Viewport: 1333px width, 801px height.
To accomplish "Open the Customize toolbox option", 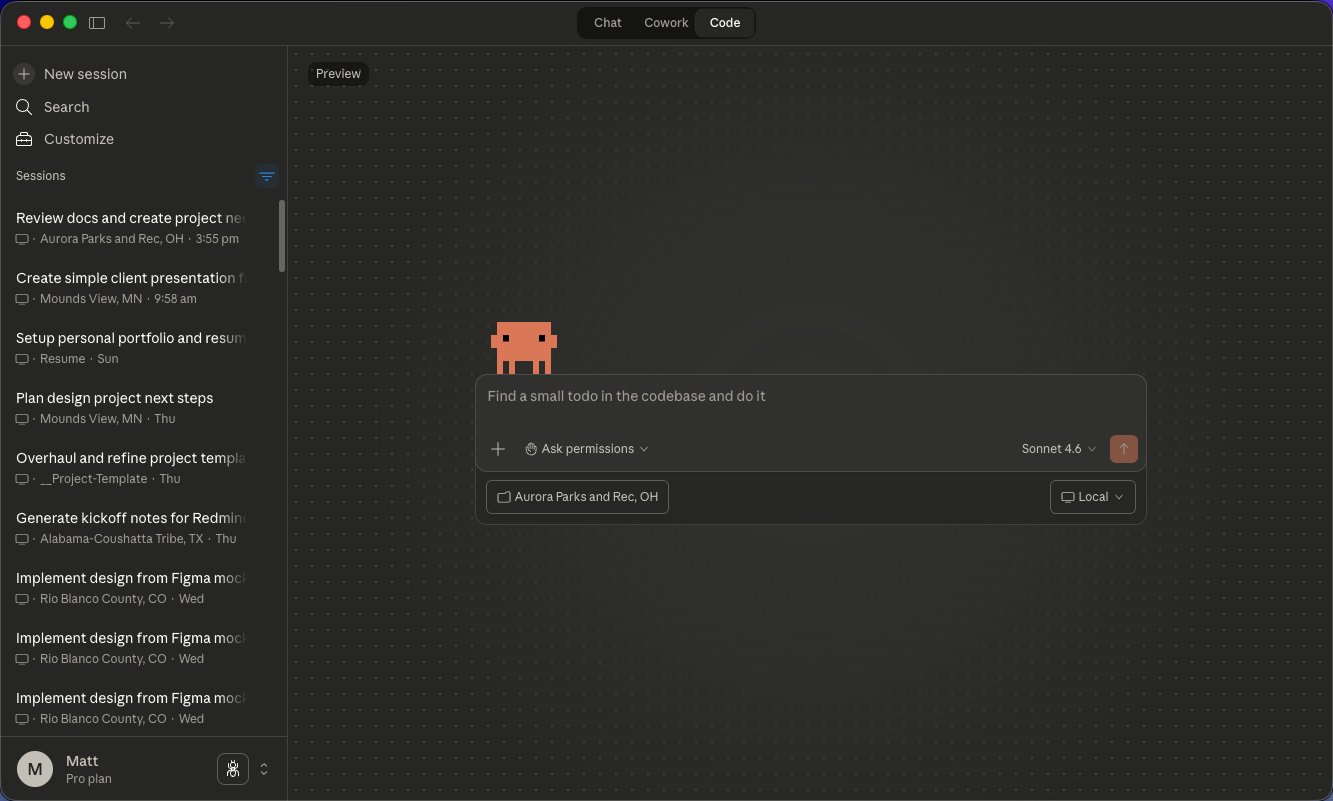I will (x=78, y=139).
